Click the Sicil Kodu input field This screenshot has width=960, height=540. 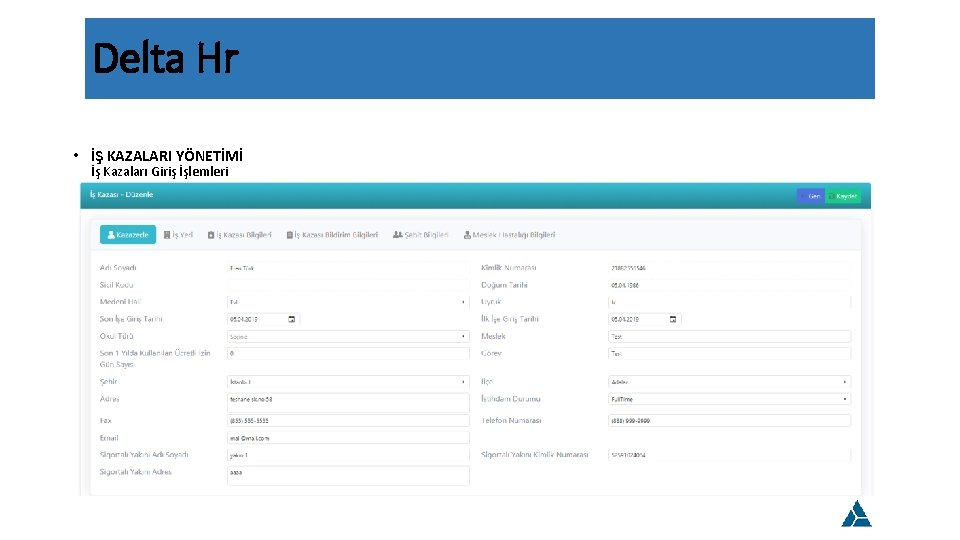tap(348, 285)
